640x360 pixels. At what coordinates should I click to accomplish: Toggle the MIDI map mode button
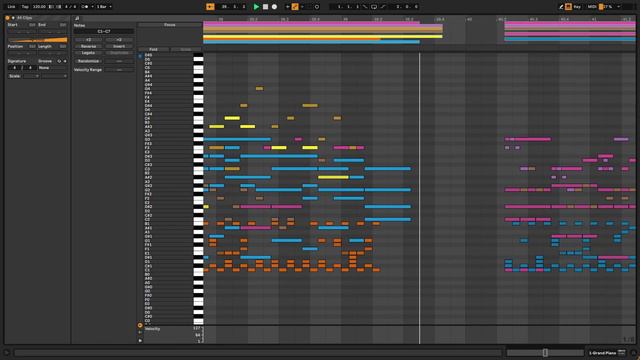tap(592, 7)
